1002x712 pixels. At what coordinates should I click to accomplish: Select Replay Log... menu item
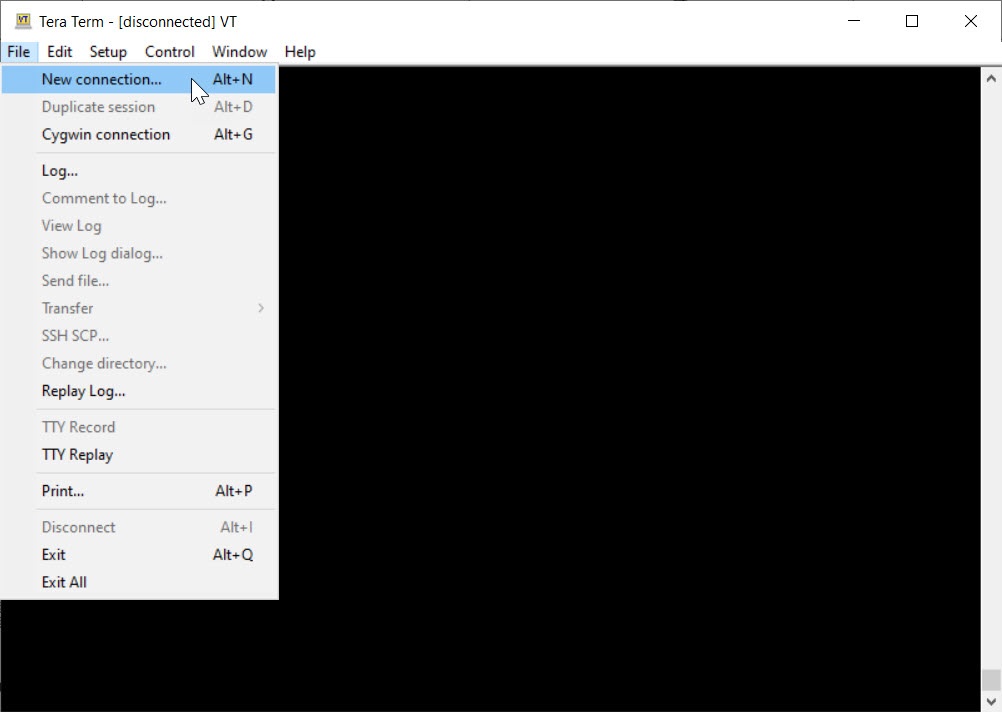83,391
